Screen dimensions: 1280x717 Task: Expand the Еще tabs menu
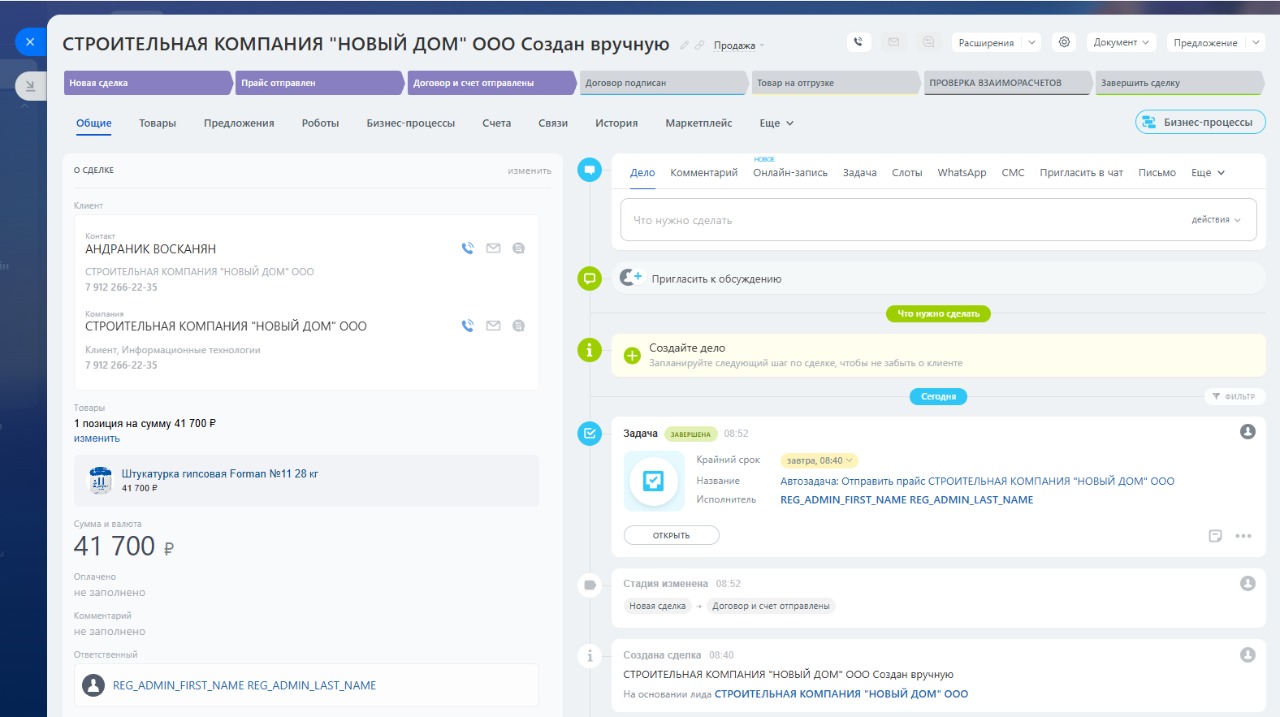[x=776, y=124]
